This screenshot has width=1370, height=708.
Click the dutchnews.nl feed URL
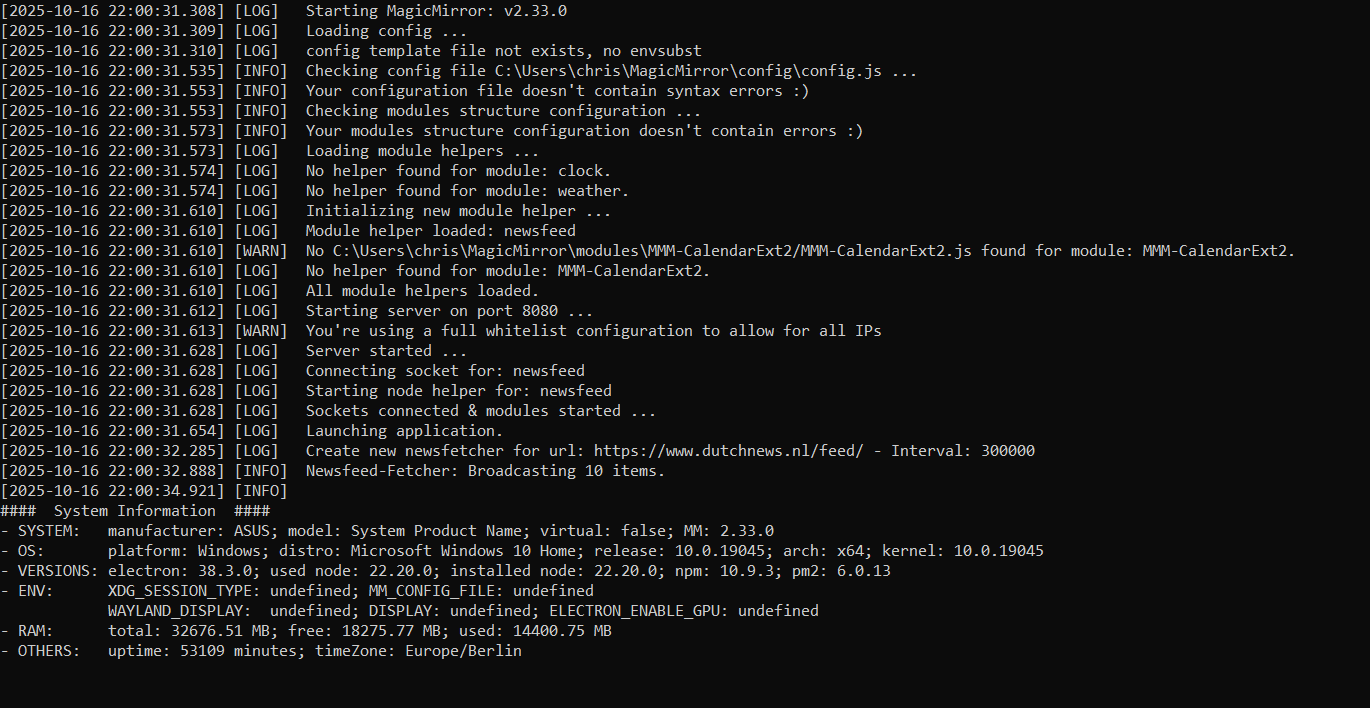pyautogui.click(x=728, y=451)
